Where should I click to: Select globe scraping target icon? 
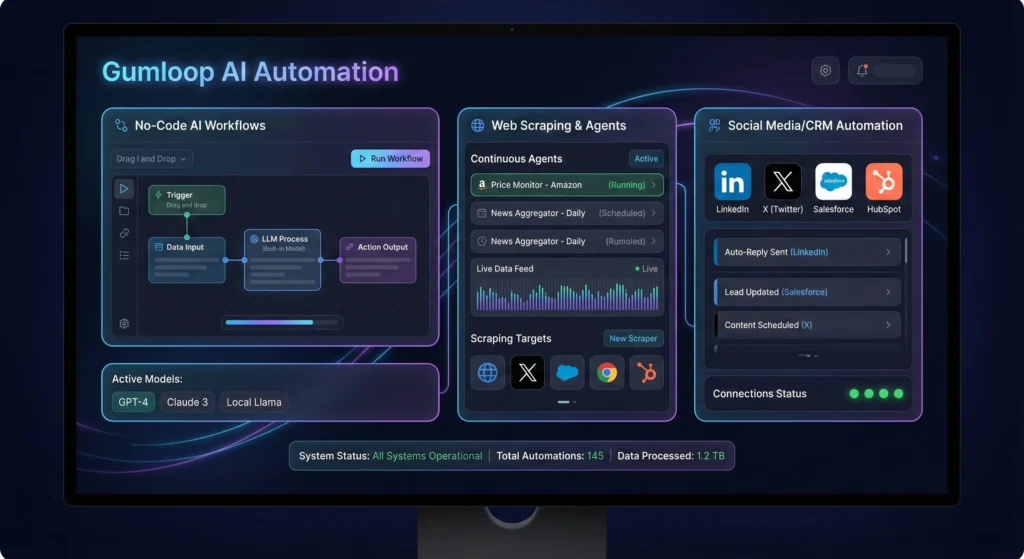[x=487, y=373]
